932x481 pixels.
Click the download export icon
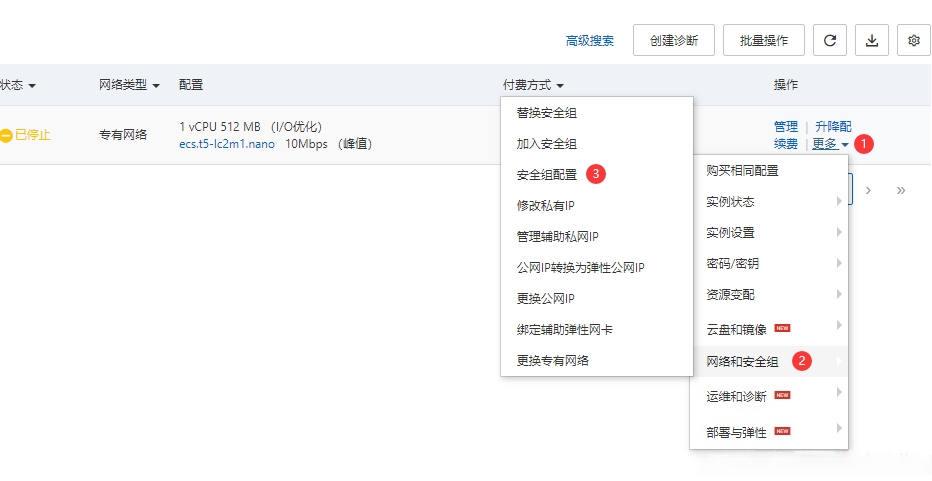point(872,41)
